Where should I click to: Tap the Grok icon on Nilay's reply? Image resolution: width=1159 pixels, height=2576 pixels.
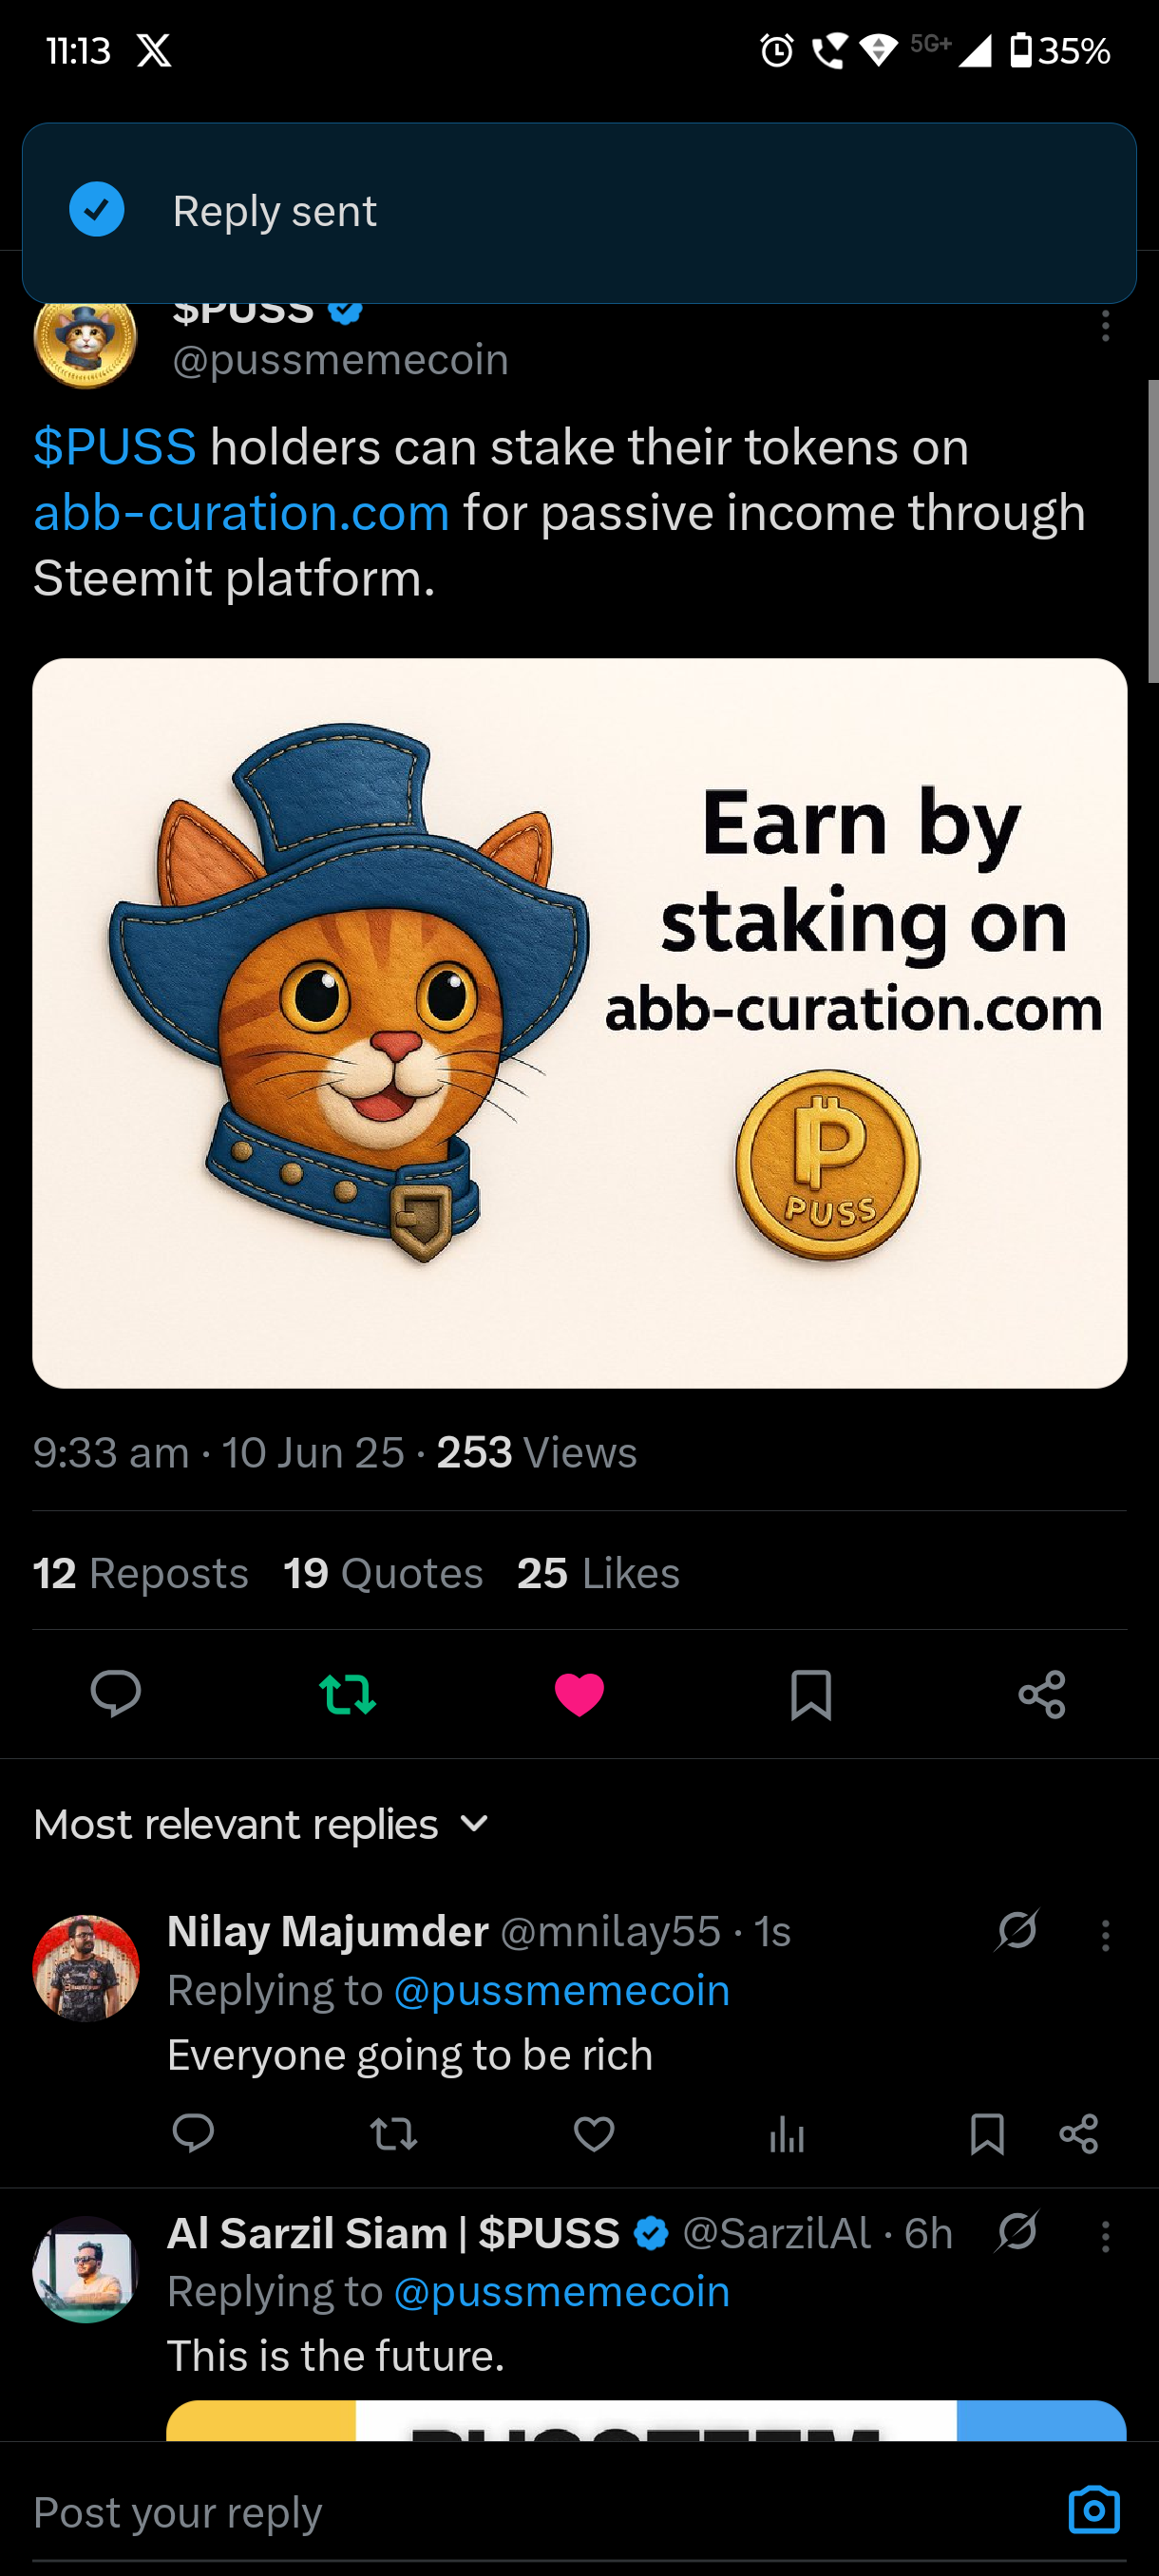(1017, 1930)
